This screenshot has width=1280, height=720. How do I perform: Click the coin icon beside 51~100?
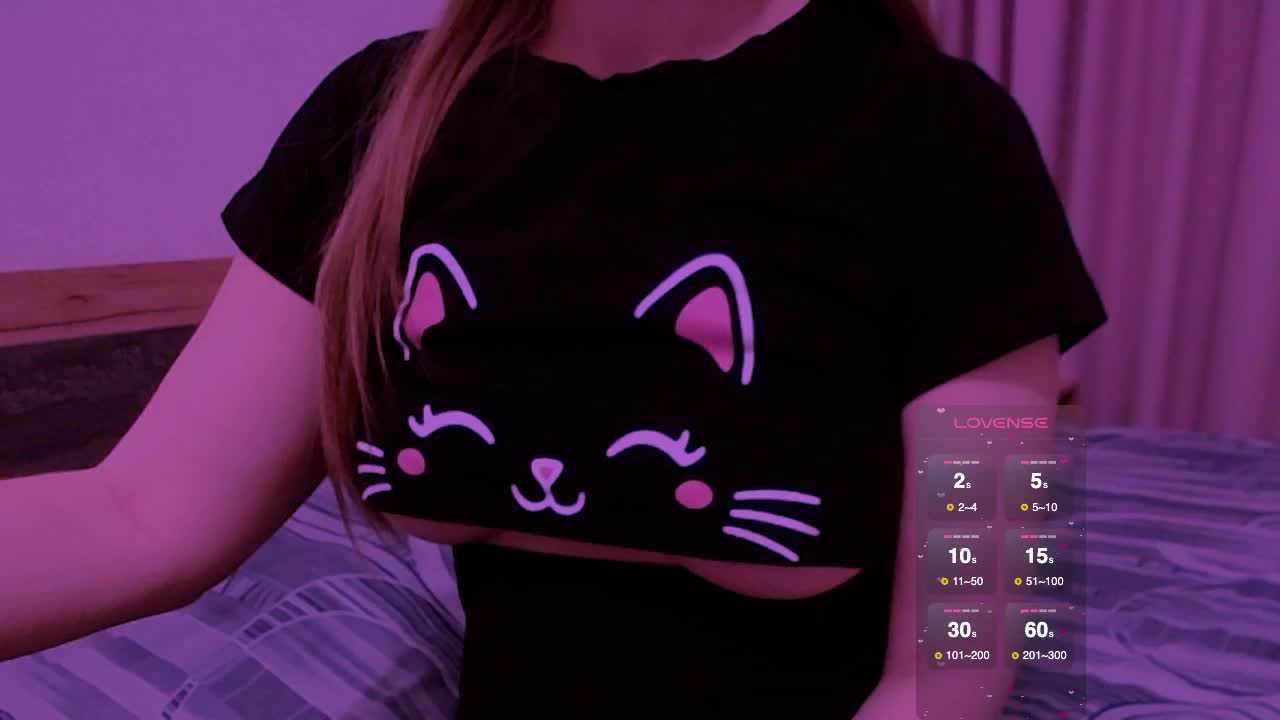pos(1018,581)
